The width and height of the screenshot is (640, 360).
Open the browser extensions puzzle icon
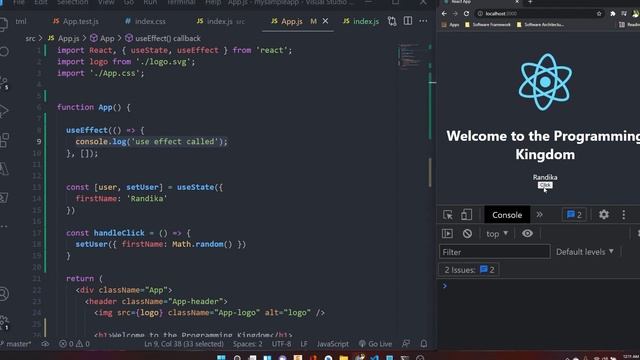coord(613,13)
